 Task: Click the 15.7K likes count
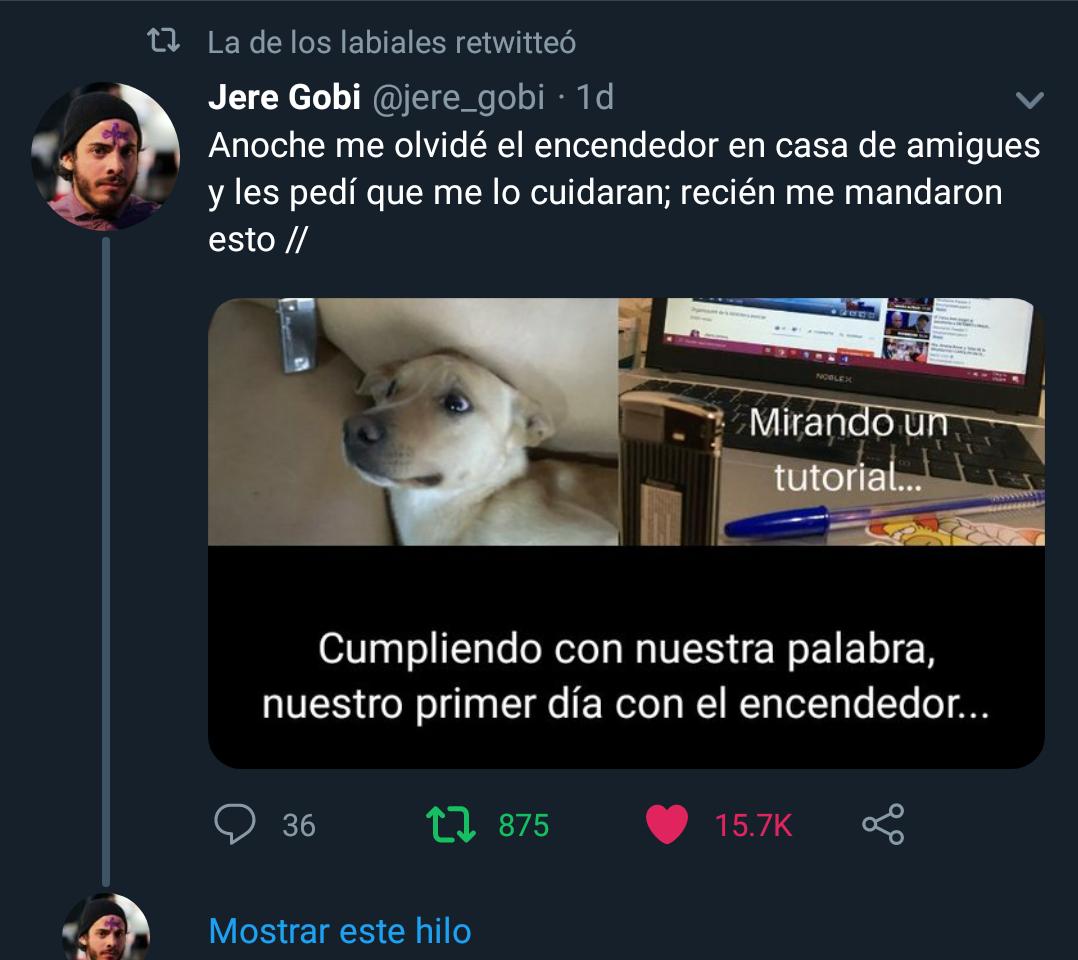[754, 825]
